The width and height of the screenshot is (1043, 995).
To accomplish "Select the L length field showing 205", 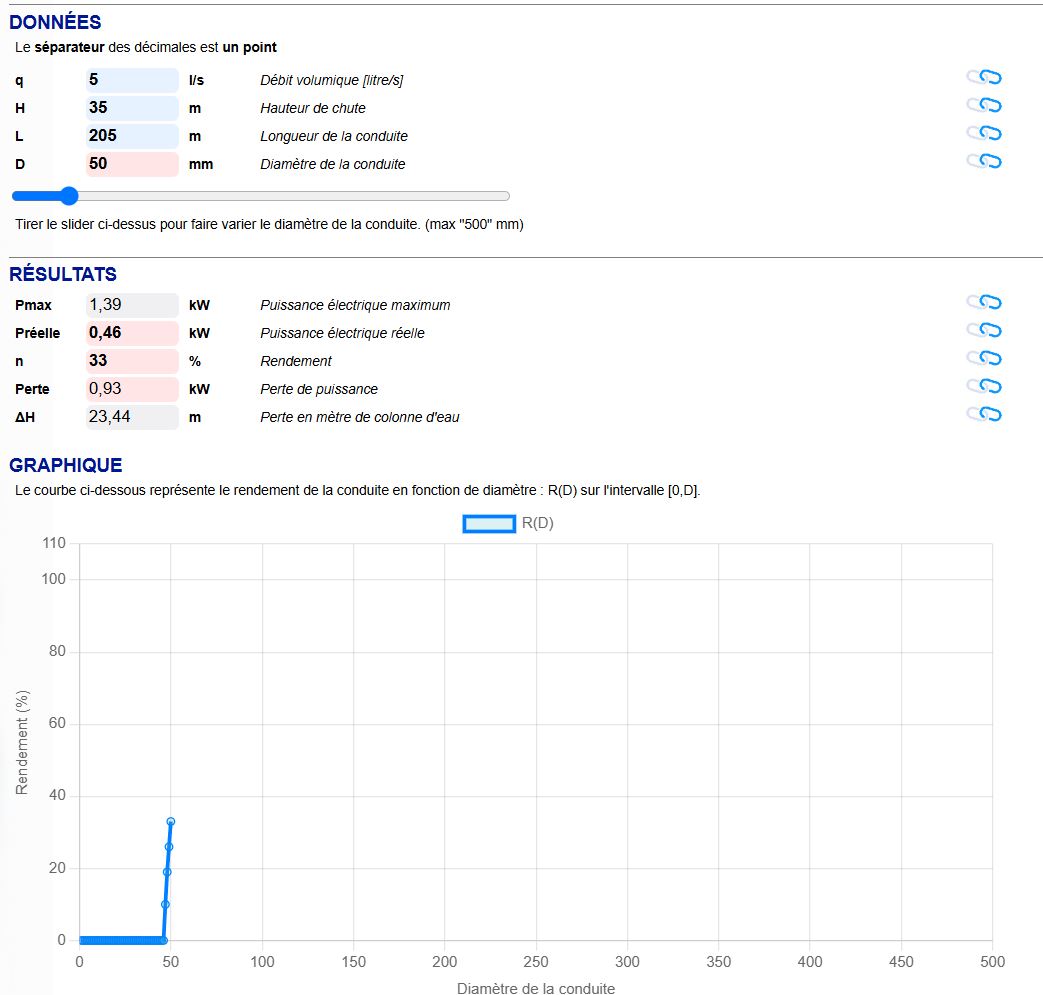I will pos(132,136).
